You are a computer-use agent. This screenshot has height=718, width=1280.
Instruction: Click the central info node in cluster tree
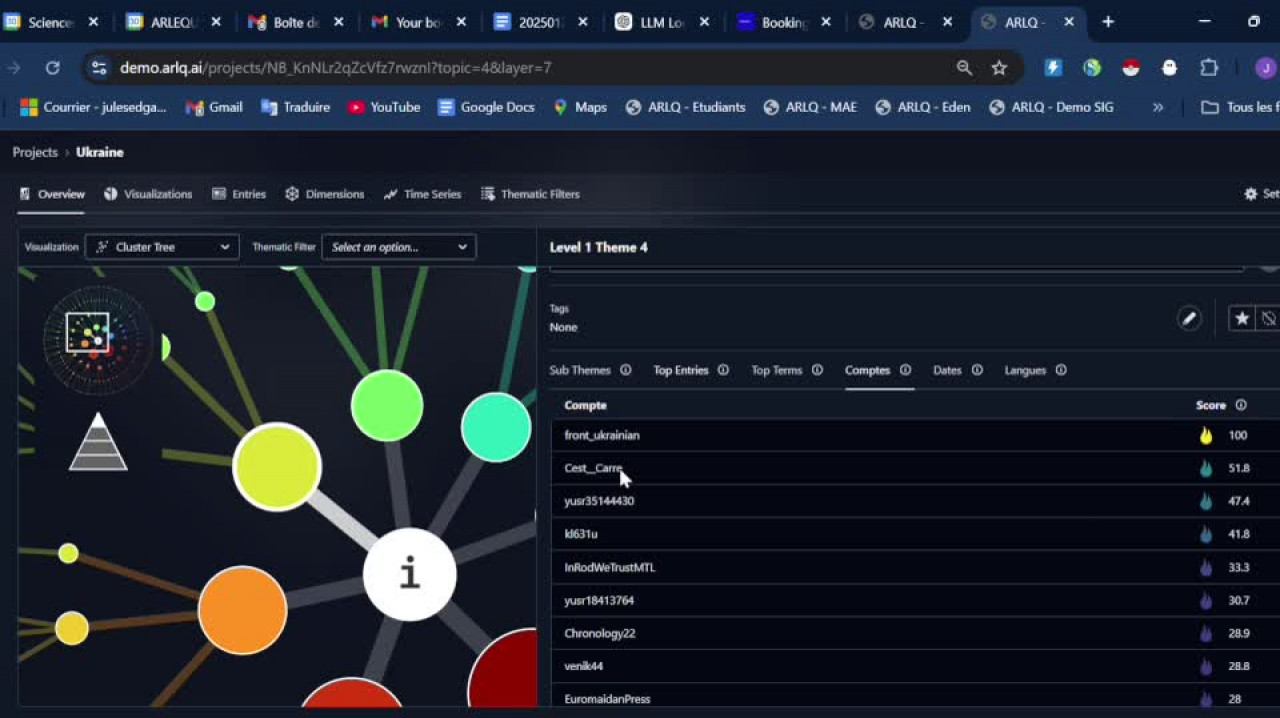pyautogui.click(x=409, y=575)
